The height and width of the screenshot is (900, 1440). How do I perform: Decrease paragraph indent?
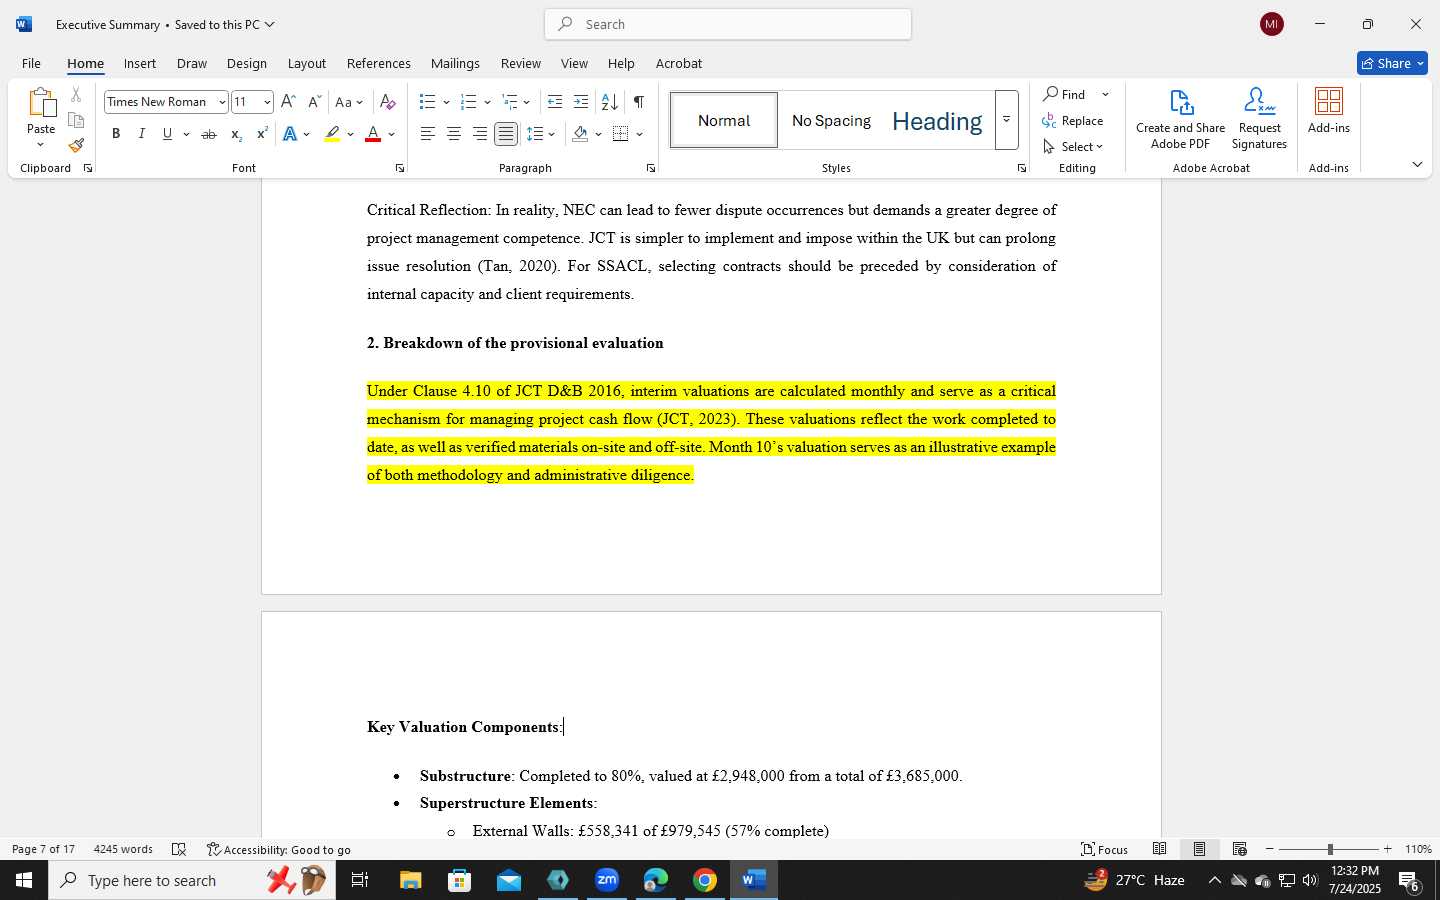(x=555, y=102)
